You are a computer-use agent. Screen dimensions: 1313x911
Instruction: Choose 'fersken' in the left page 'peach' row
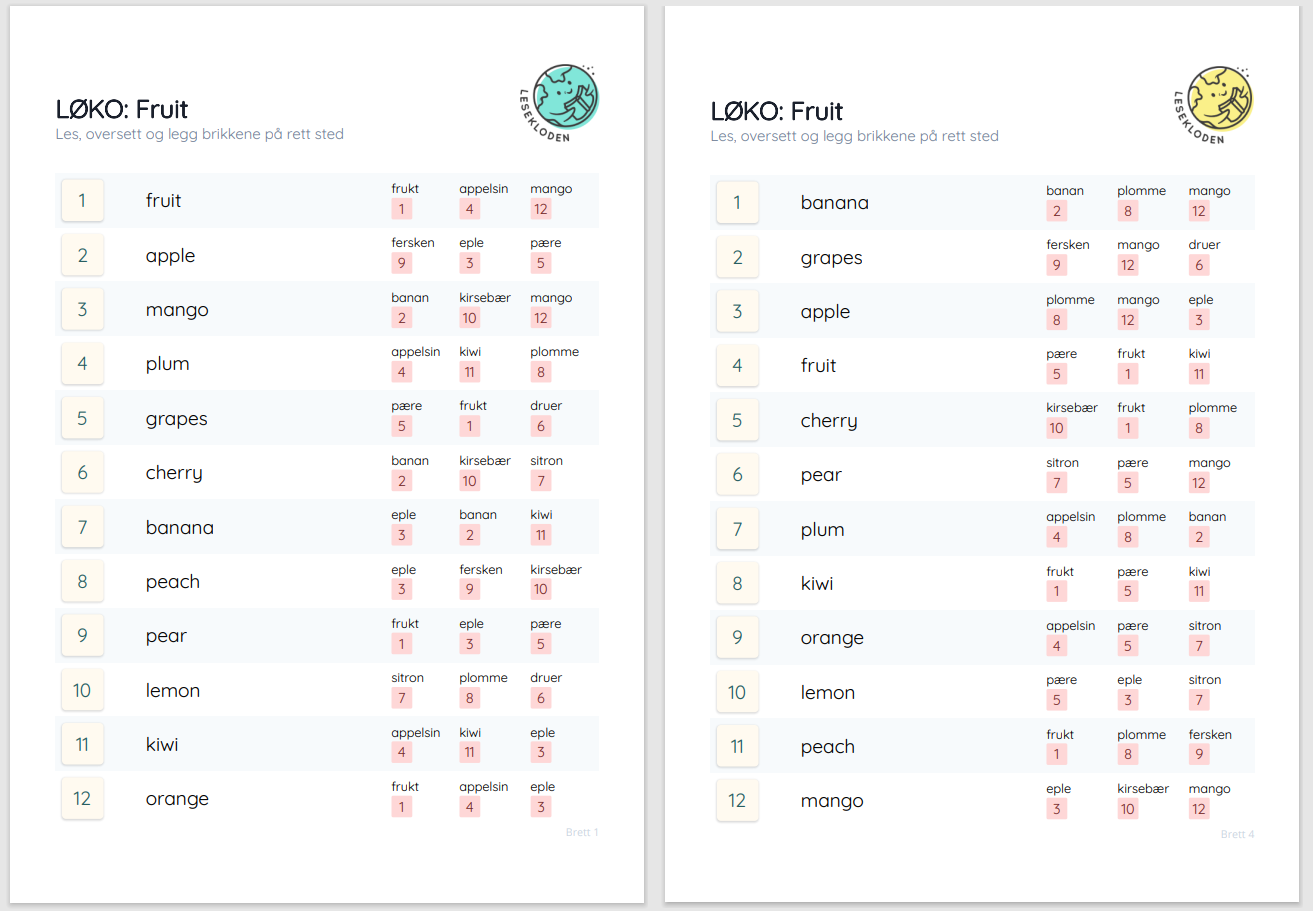480,570
